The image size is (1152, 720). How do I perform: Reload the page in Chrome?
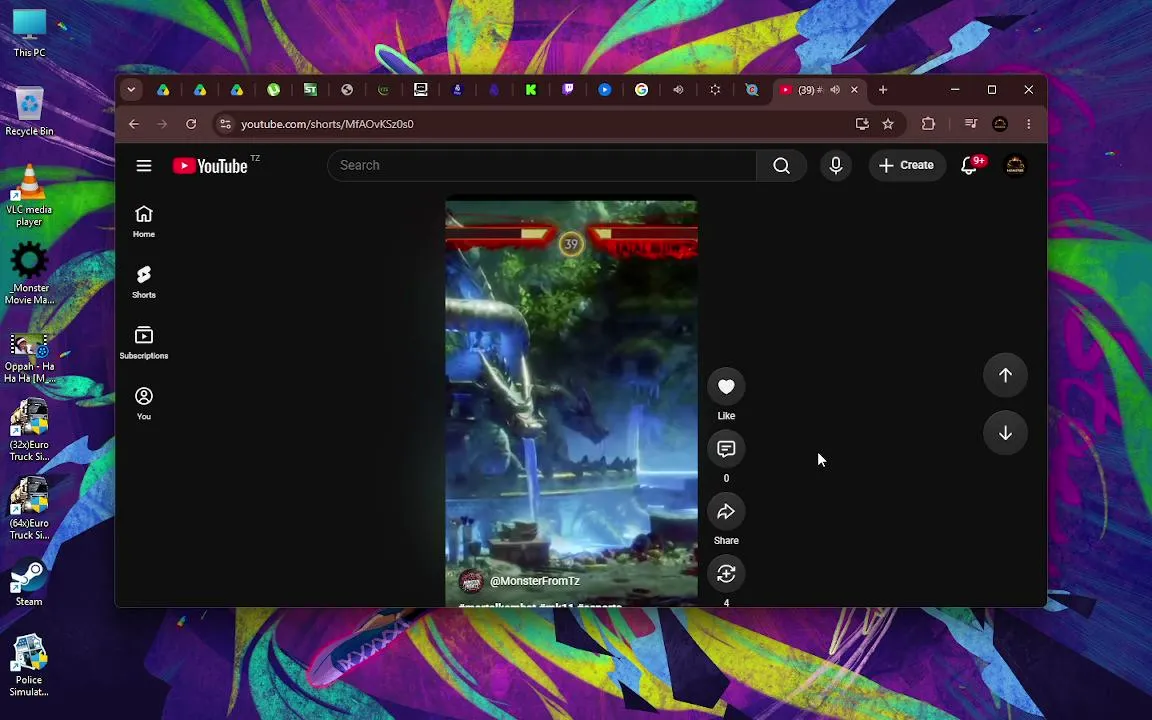pos(191,124)
